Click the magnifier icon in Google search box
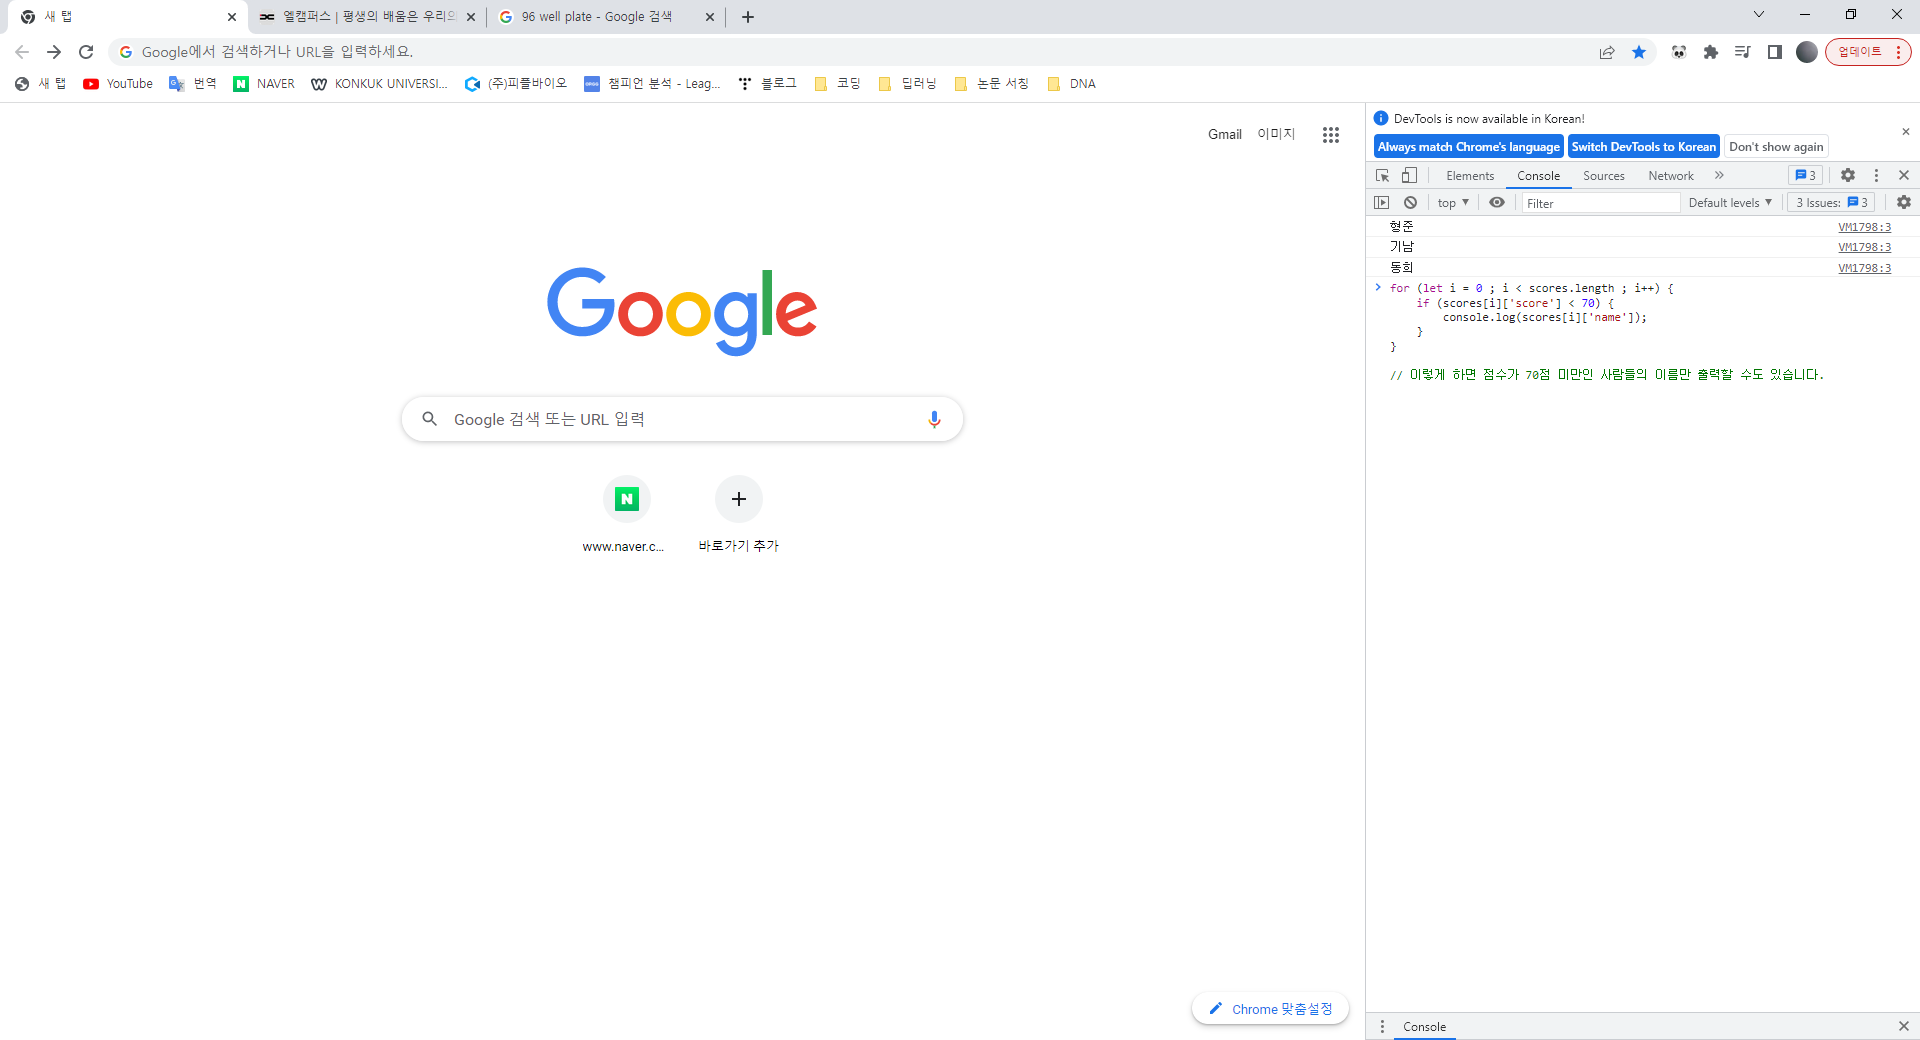This screenshot has width=1920, height=1040. tap(430, 419)
